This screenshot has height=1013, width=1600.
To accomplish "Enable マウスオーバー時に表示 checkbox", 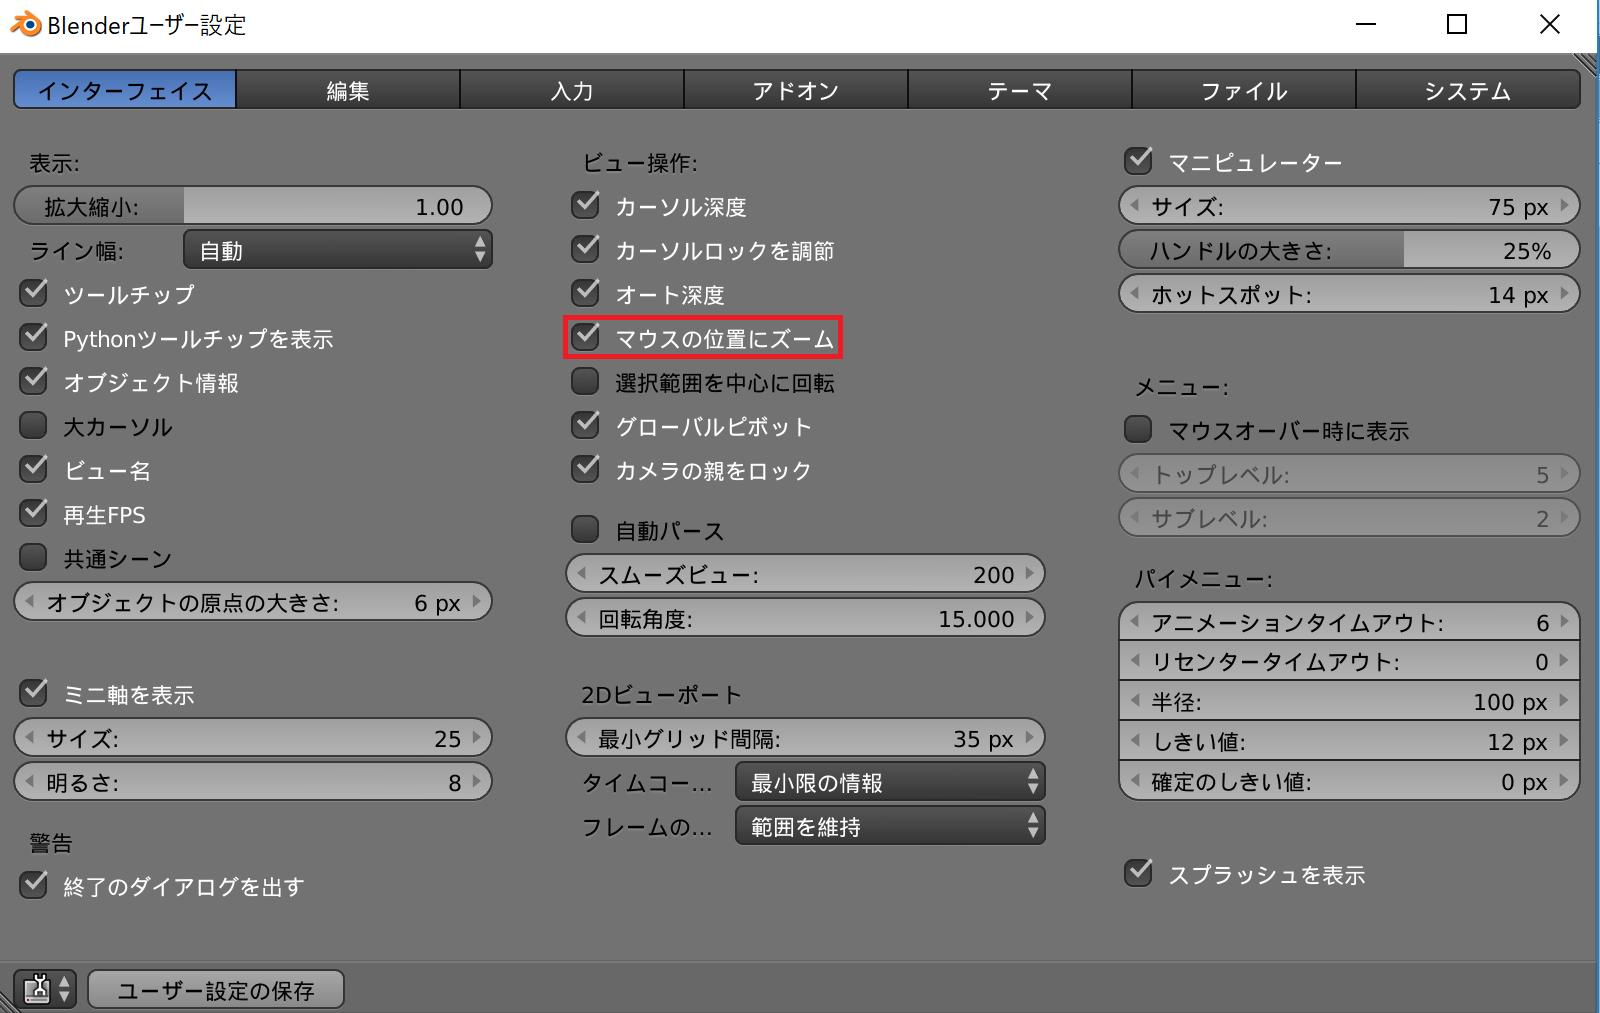I will (x=1138, y=429).
